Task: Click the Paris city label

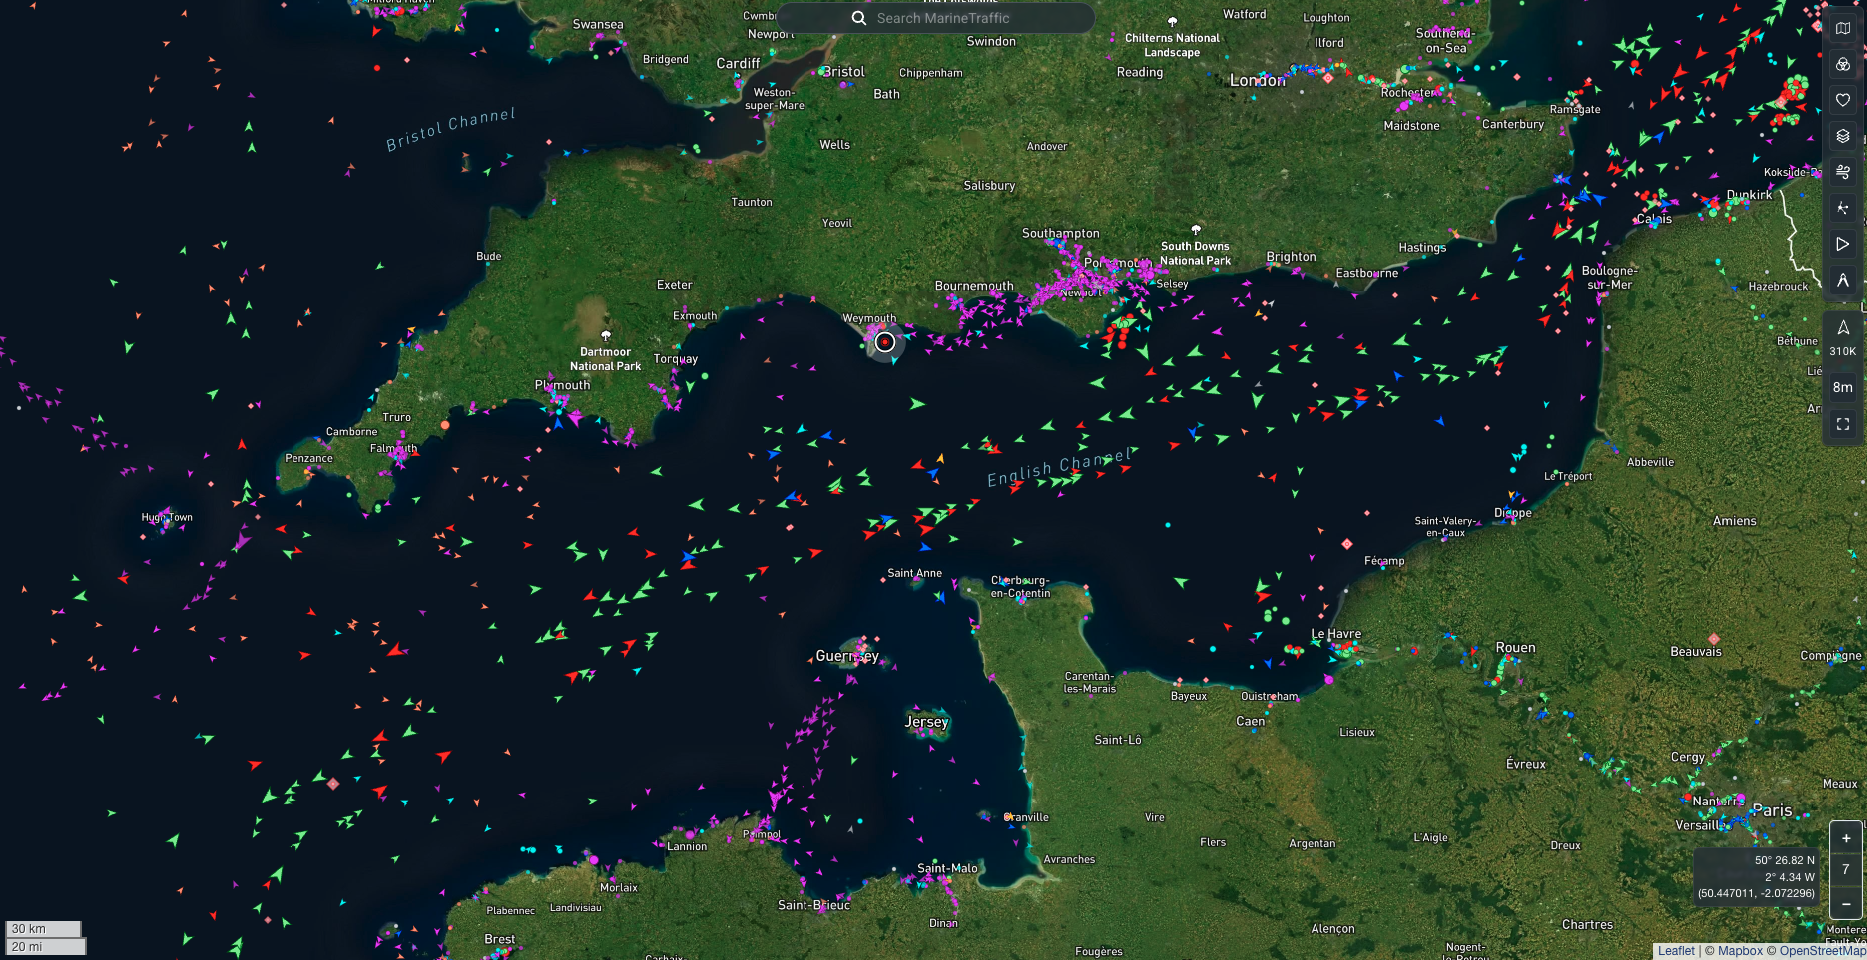Action: pos(1772,810)
